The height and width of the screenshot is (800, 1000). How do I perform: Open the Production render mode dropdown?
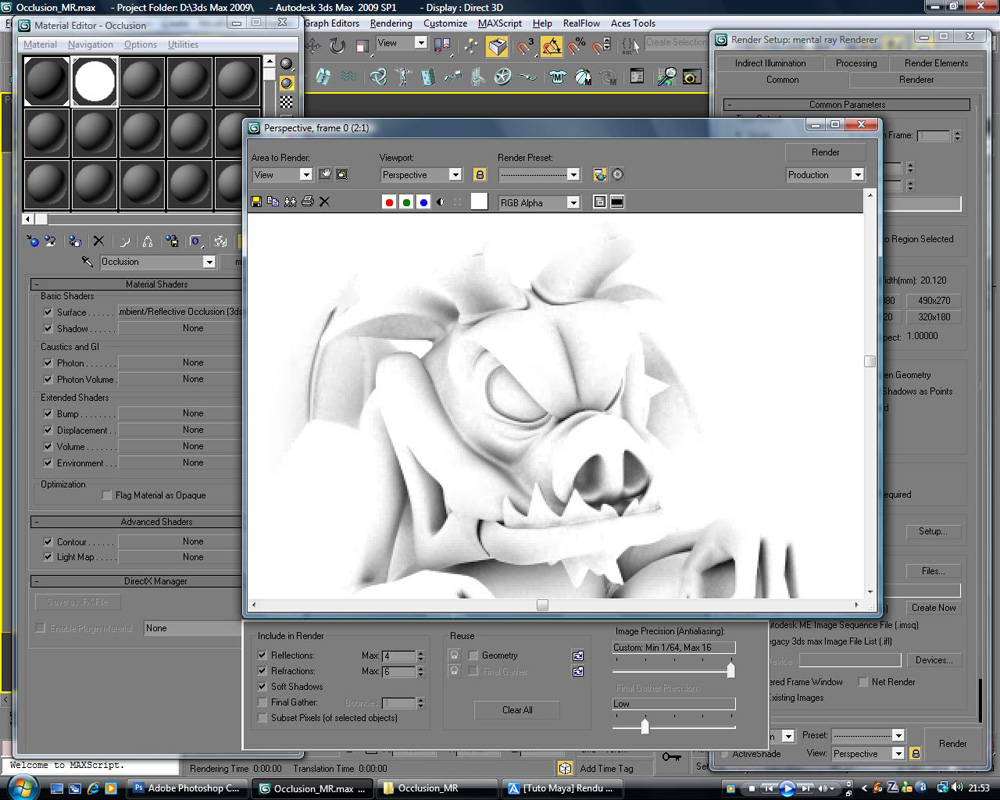click(856, 175)
